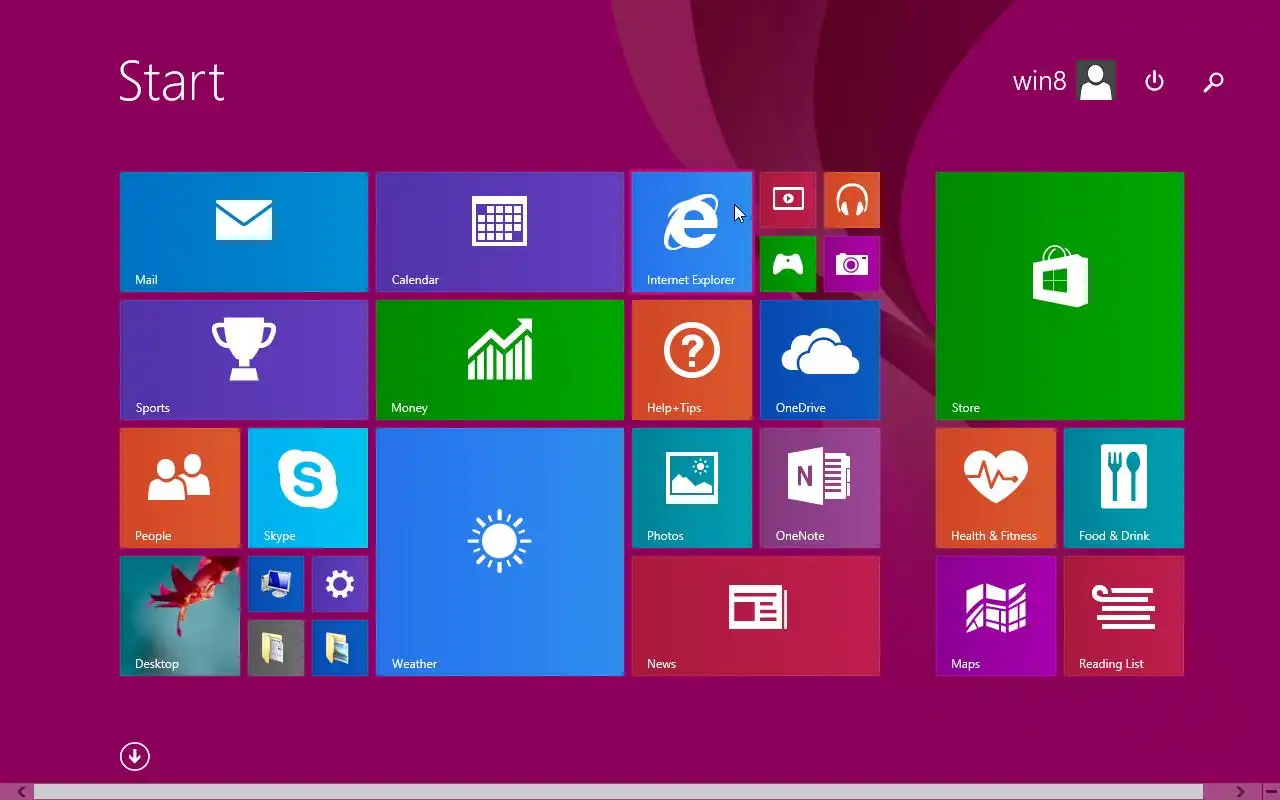Open the win8 user account menu
Screen dimensions: 1280x800
[1064, 81]
